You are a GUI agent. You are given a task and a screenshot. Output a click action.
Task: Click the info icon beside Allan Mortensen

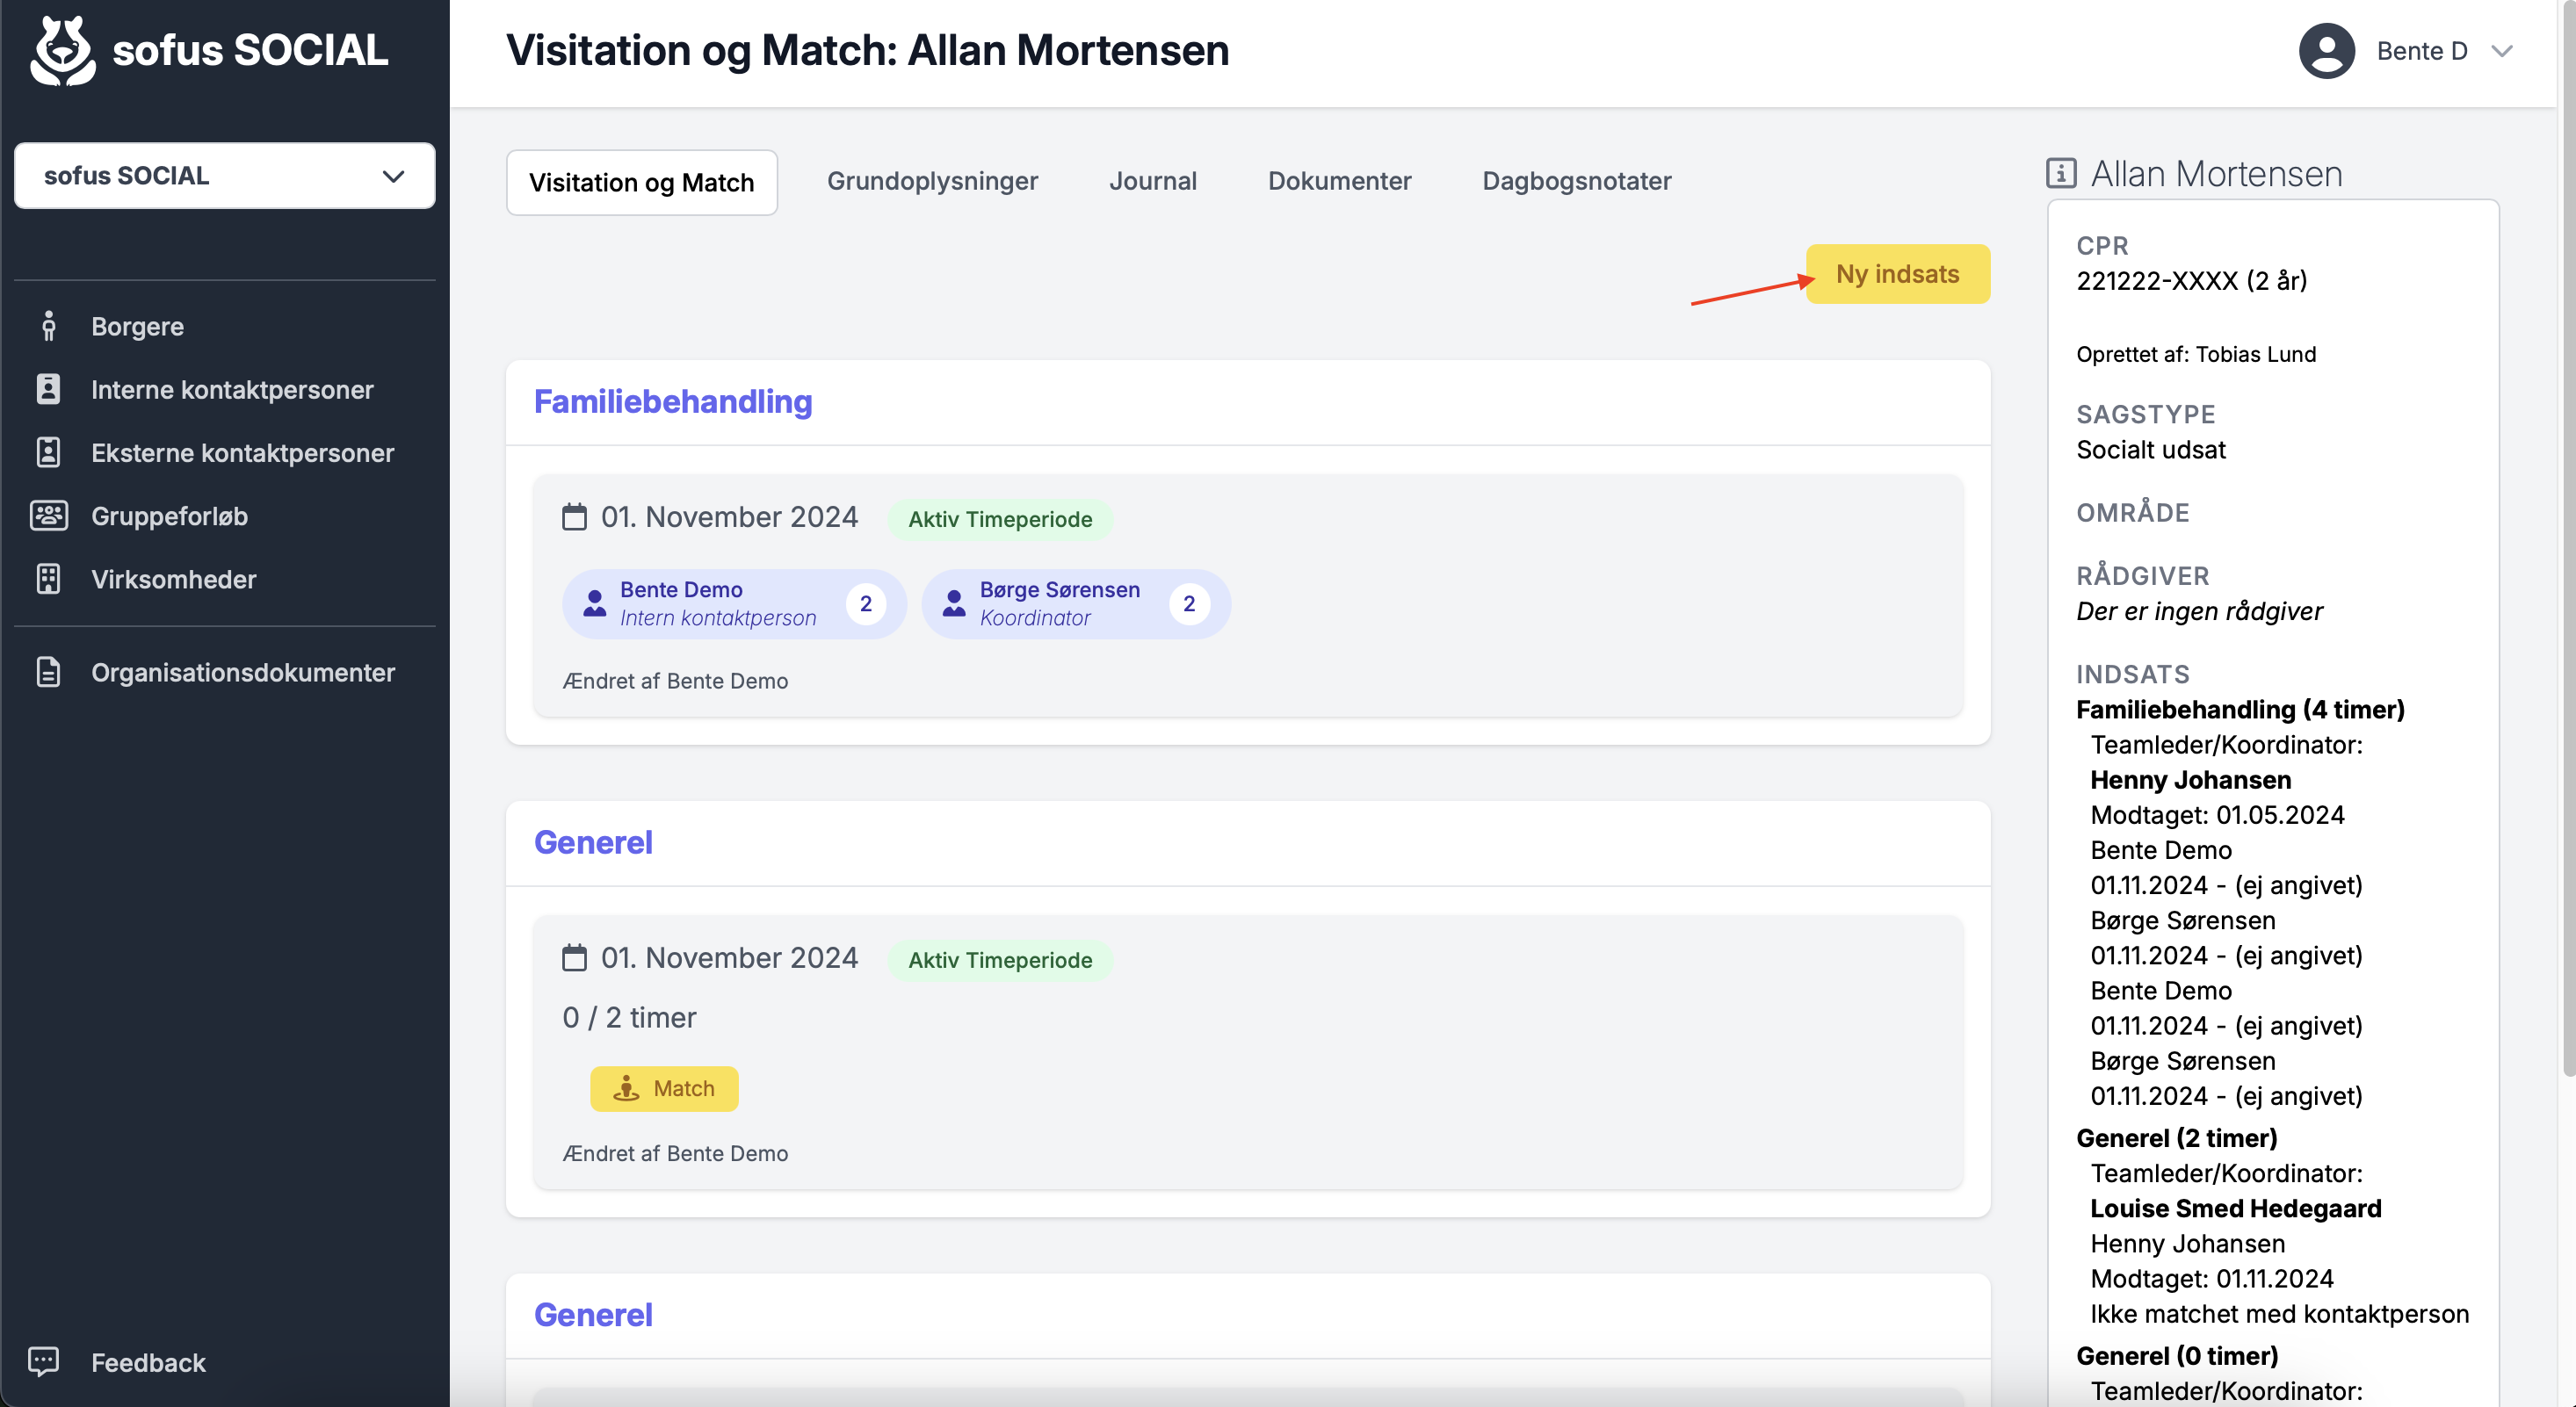pos(2060,173)
